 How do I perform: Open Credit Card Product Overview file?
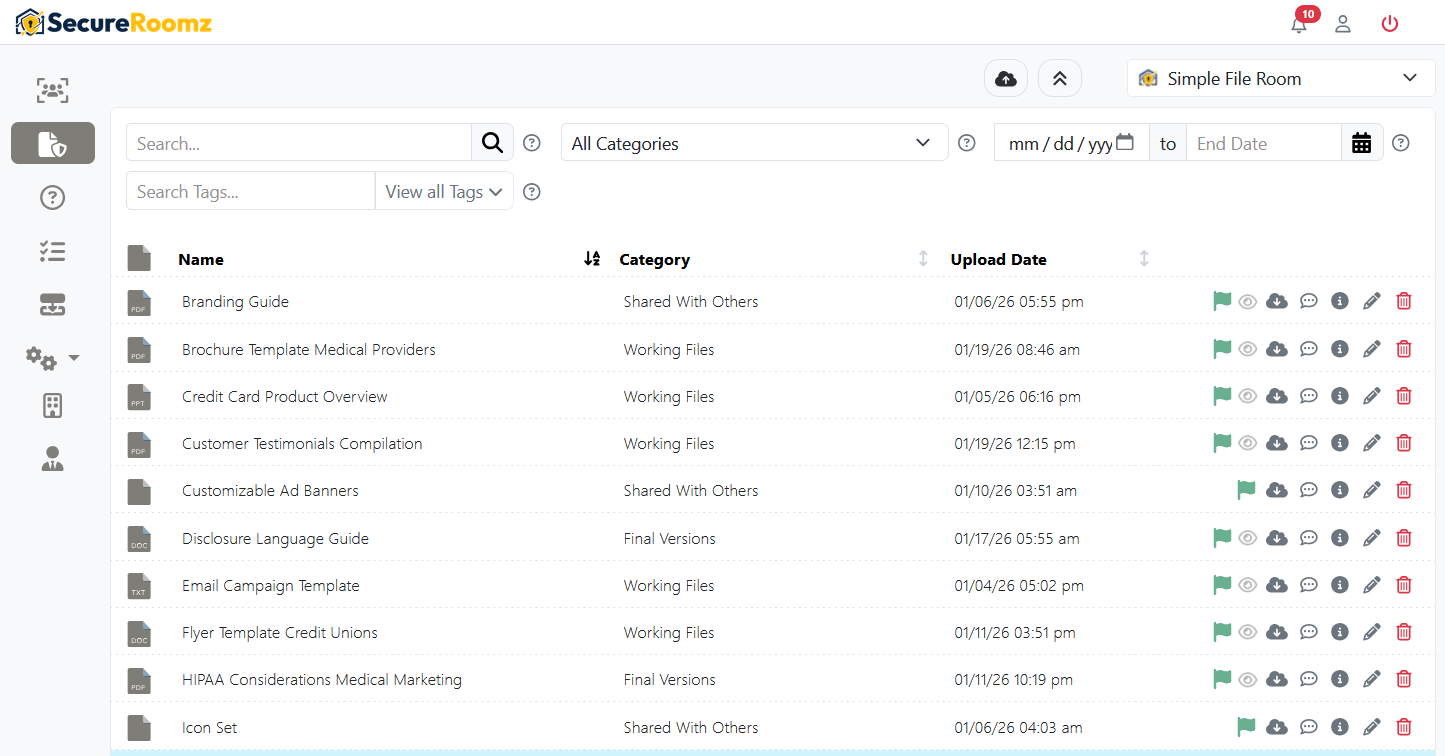click(285, 396)
